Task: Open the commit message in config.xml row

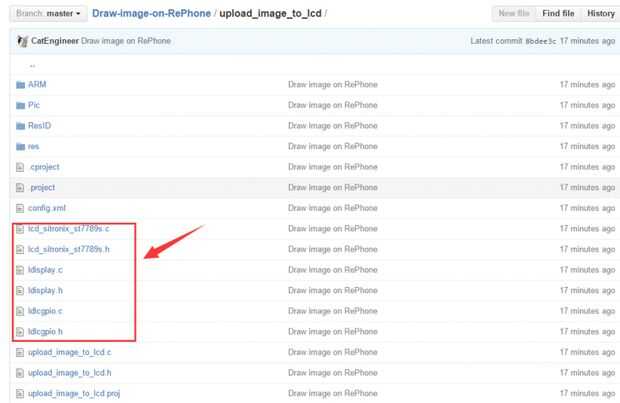Action: tap(333, 208)
